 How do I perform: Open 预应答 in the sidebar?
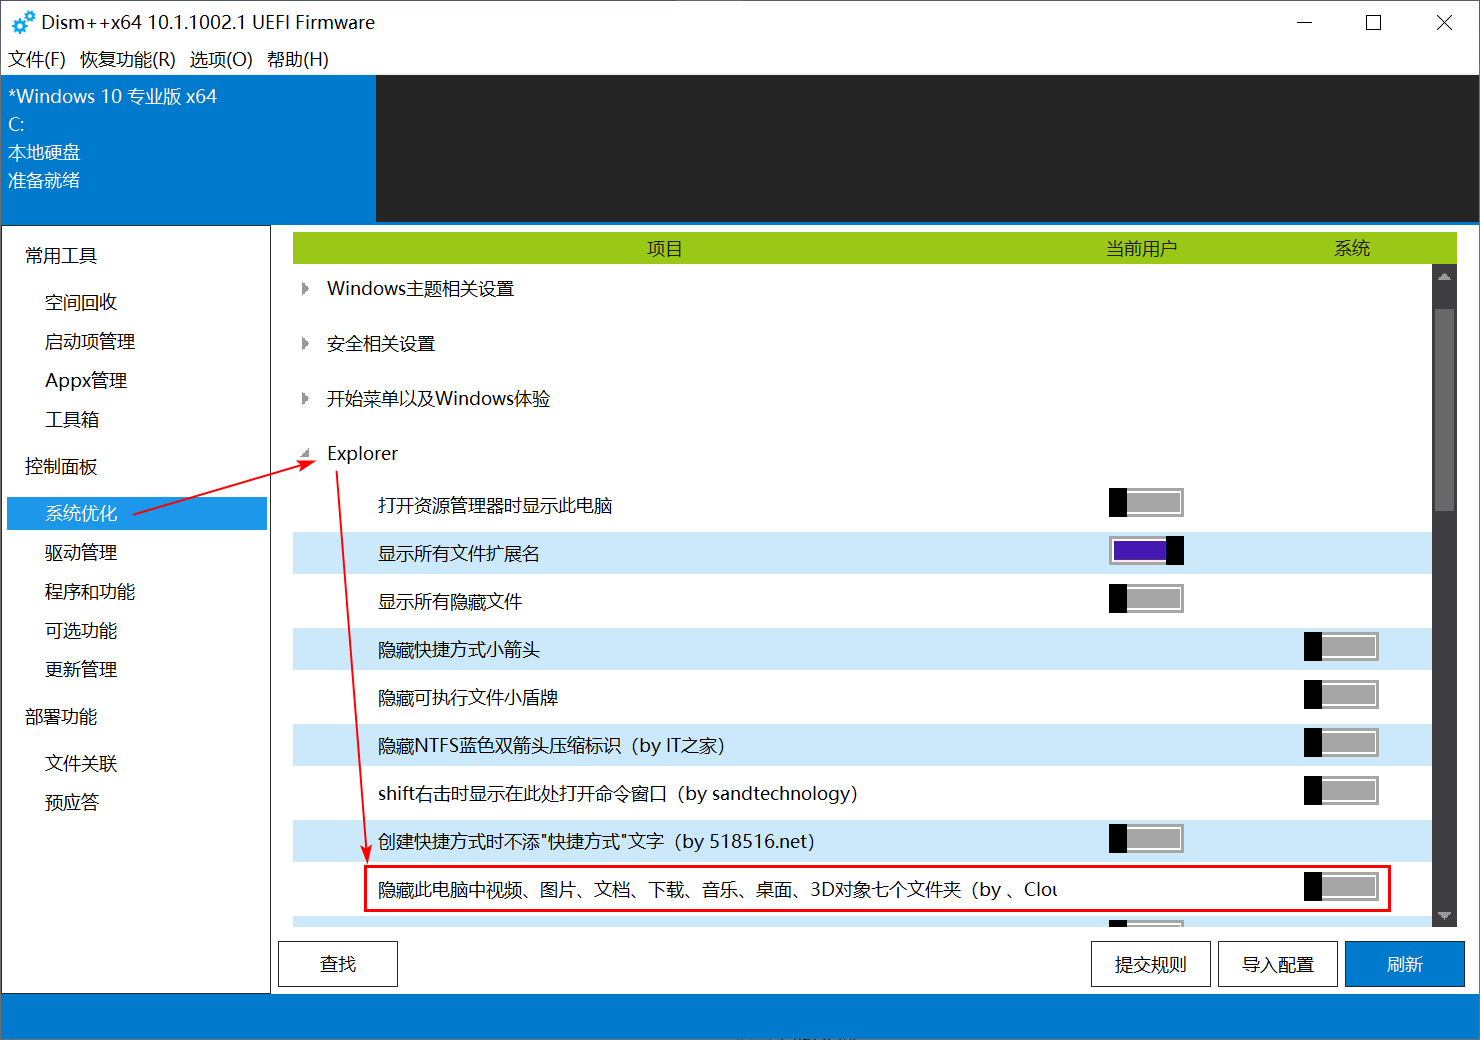pyautogui.click(x=72, y=802)
